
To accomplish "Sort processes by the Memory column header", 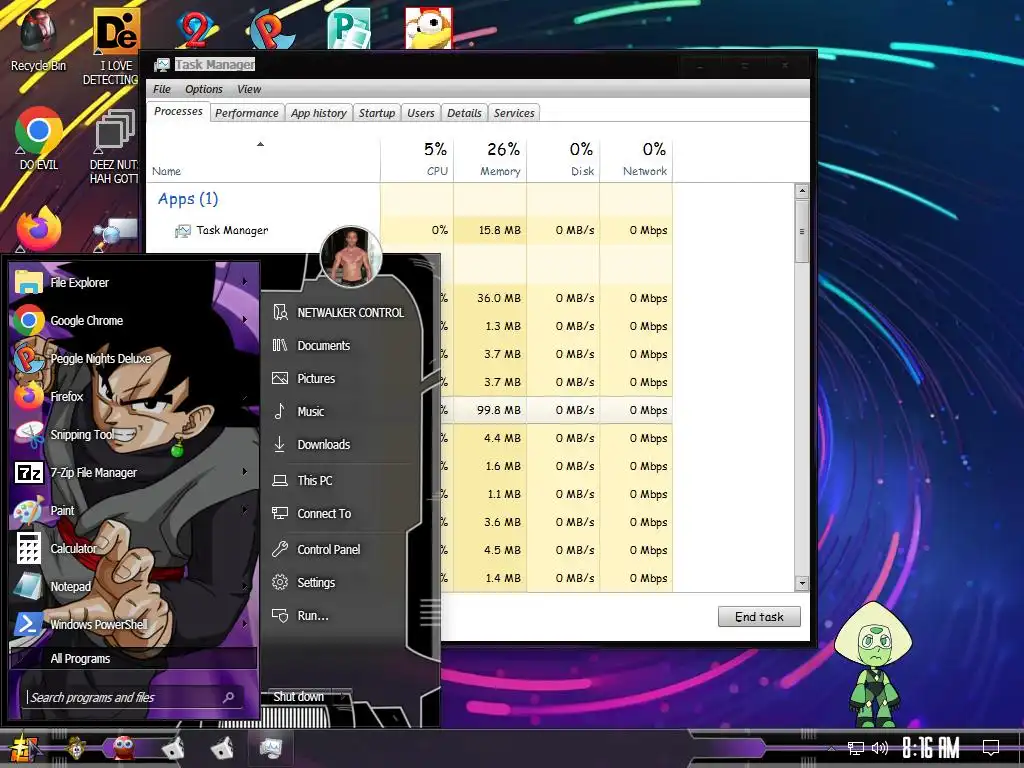I will 490,158.
